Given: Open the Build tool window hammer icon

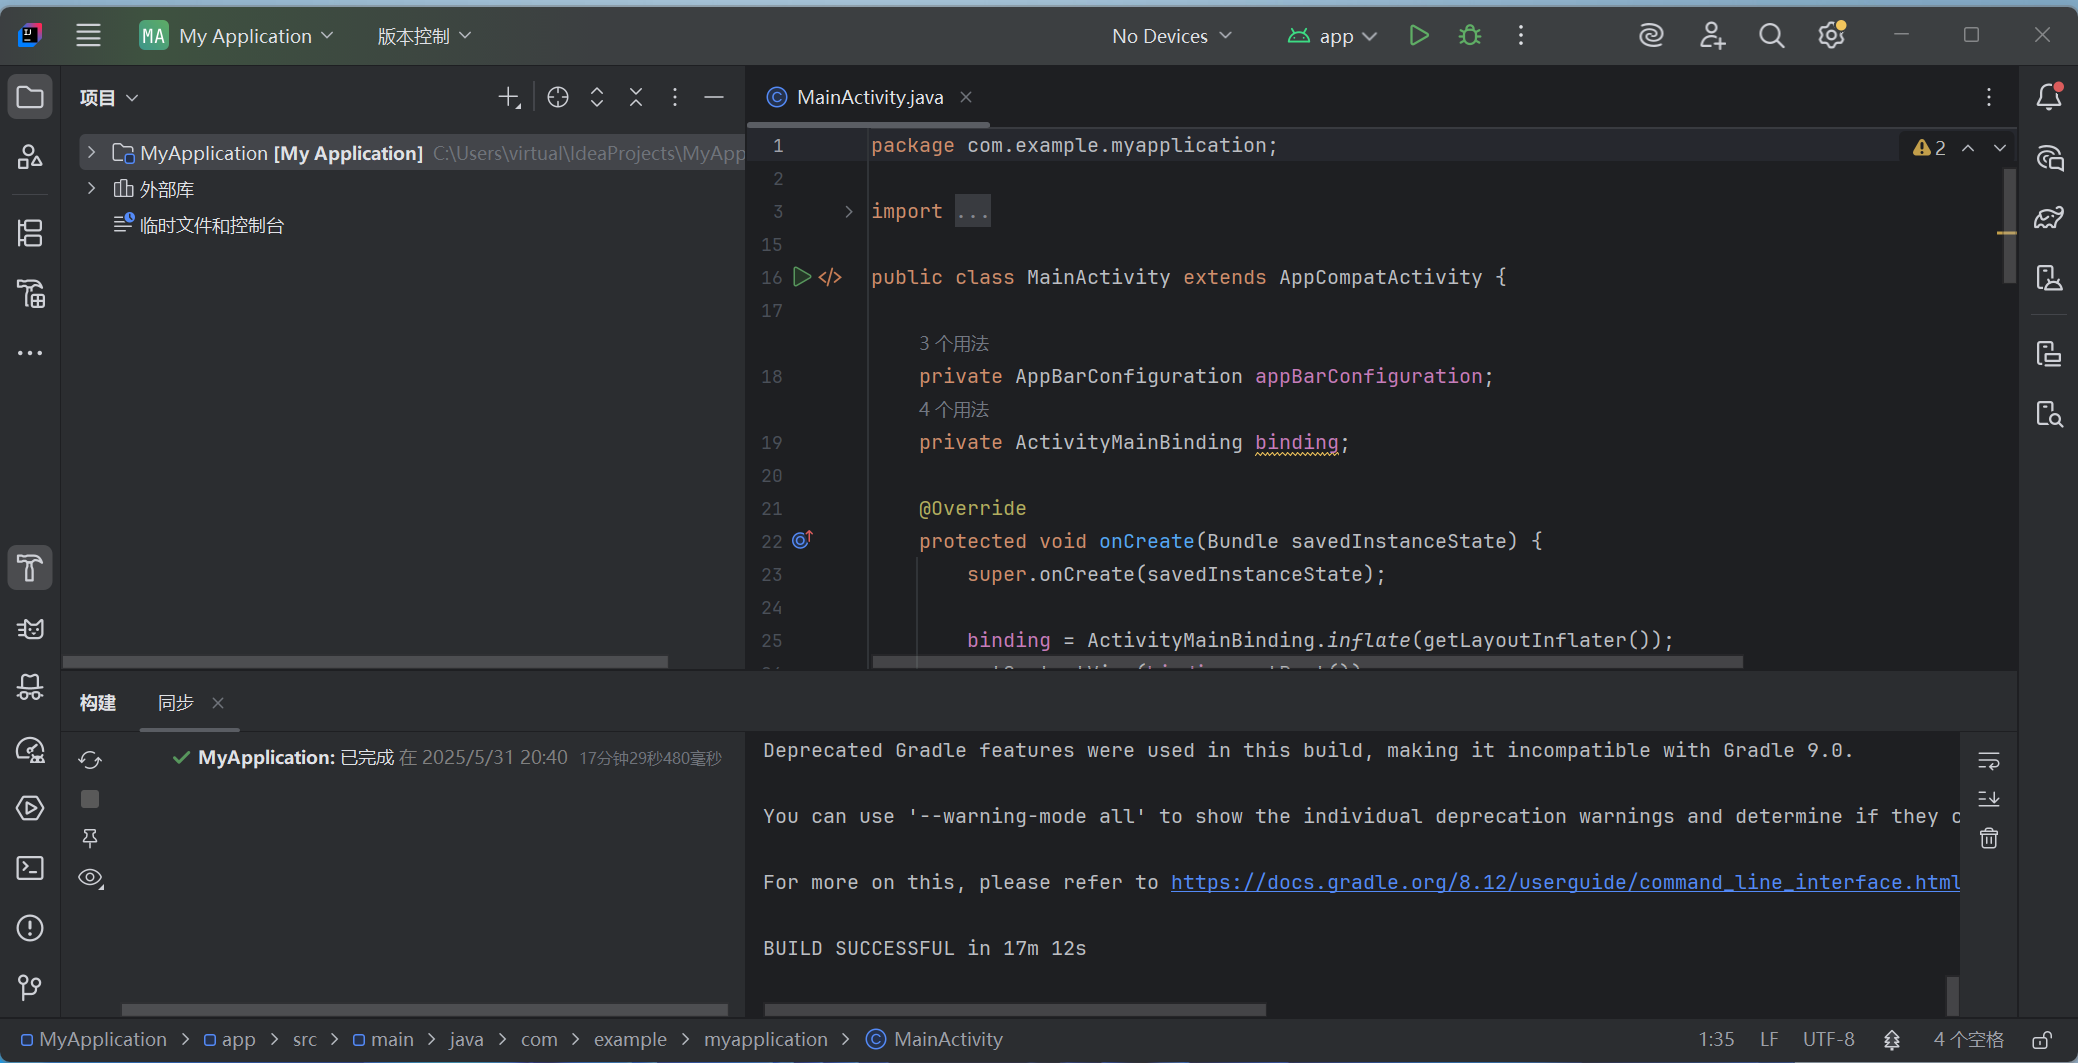Looking at the screenshot, I should [x=30, y=568].
